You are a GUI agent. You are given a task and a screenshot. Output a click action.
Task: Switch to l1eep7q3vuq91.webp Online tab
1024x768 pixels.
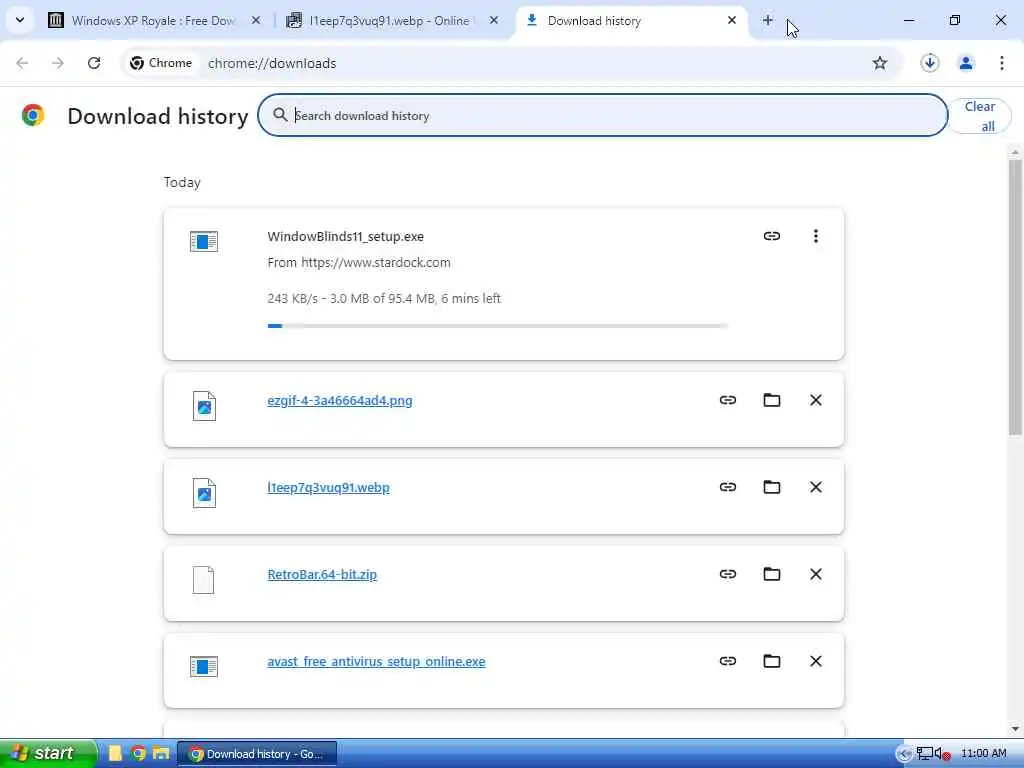point(394,20)
